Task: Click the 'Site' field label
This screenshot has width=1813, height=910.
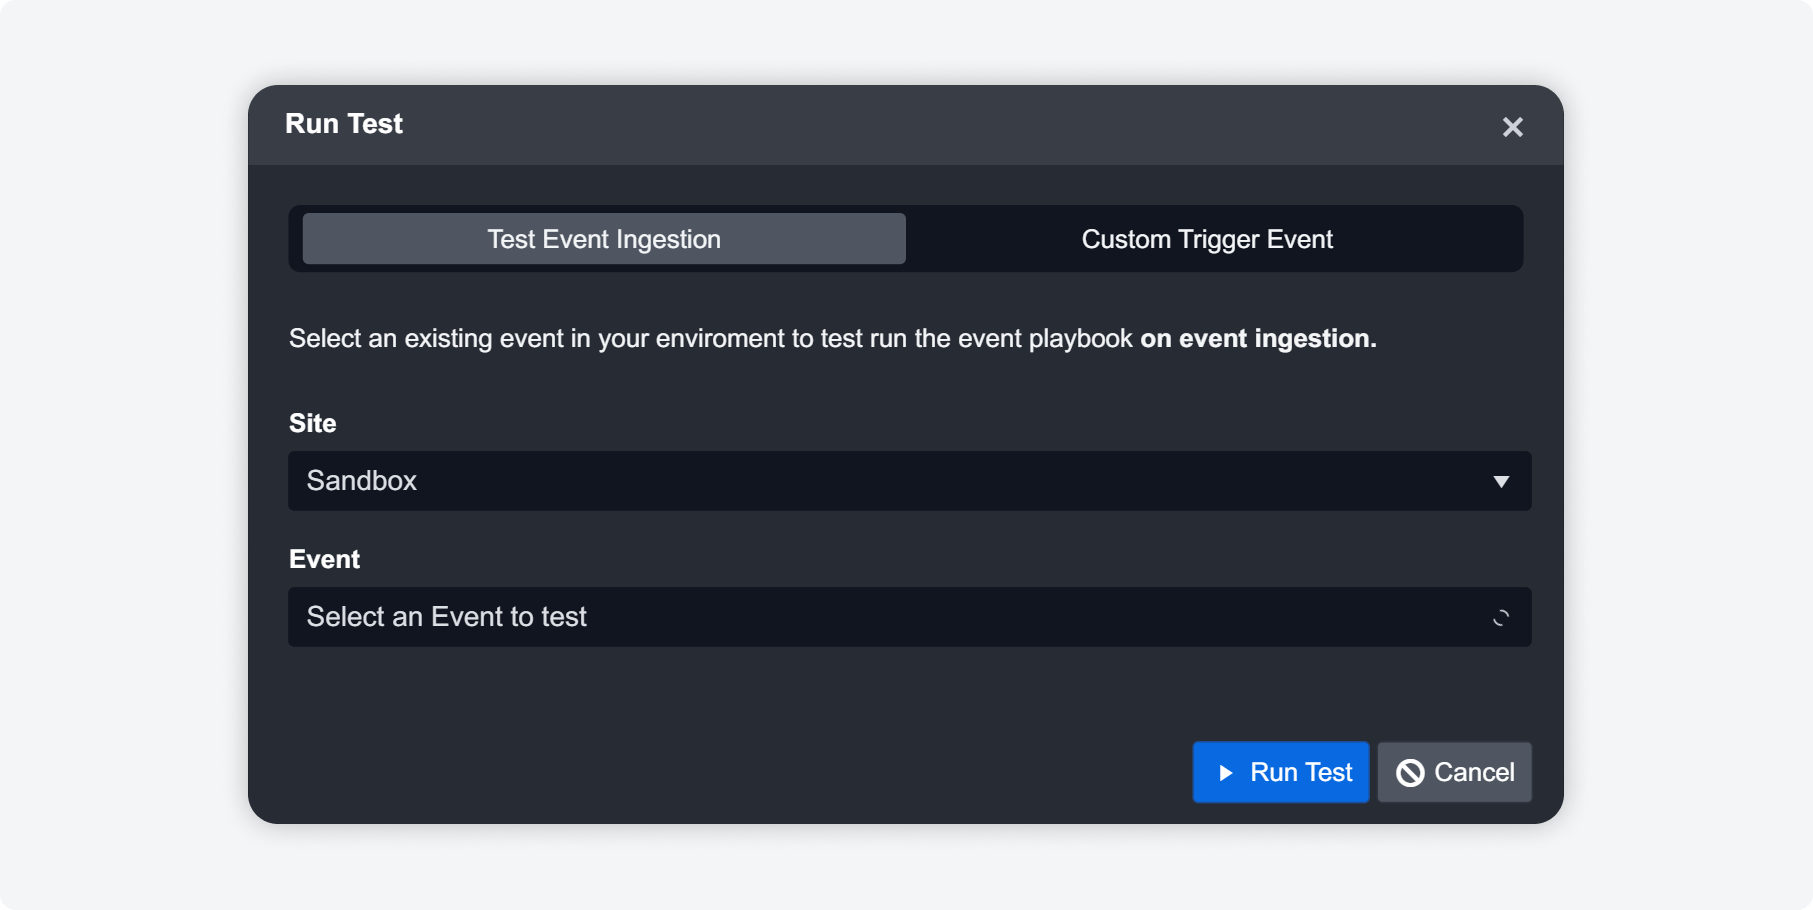Action: 312,423
